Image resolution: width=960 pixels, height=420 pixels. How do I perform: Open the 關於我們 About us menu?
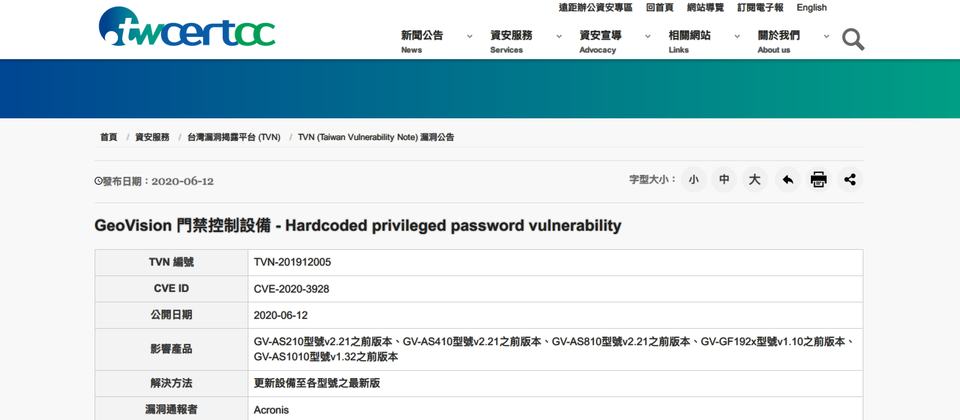click(778, 42)
